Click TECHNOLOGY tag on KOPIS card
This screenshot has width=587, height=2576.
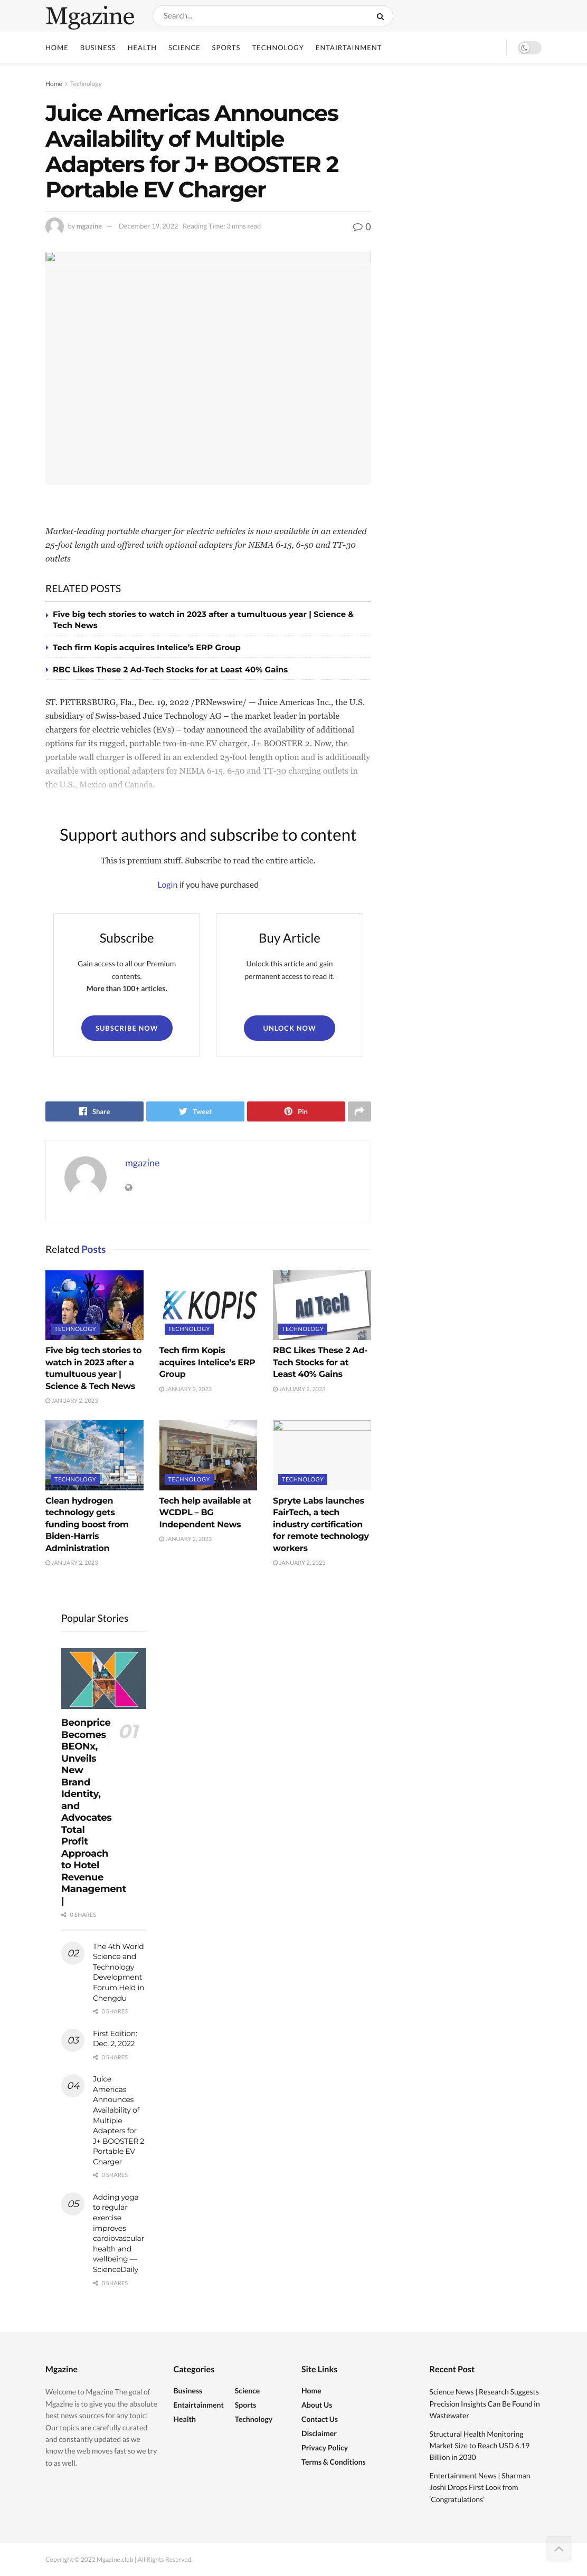[x=189, y=1329]
